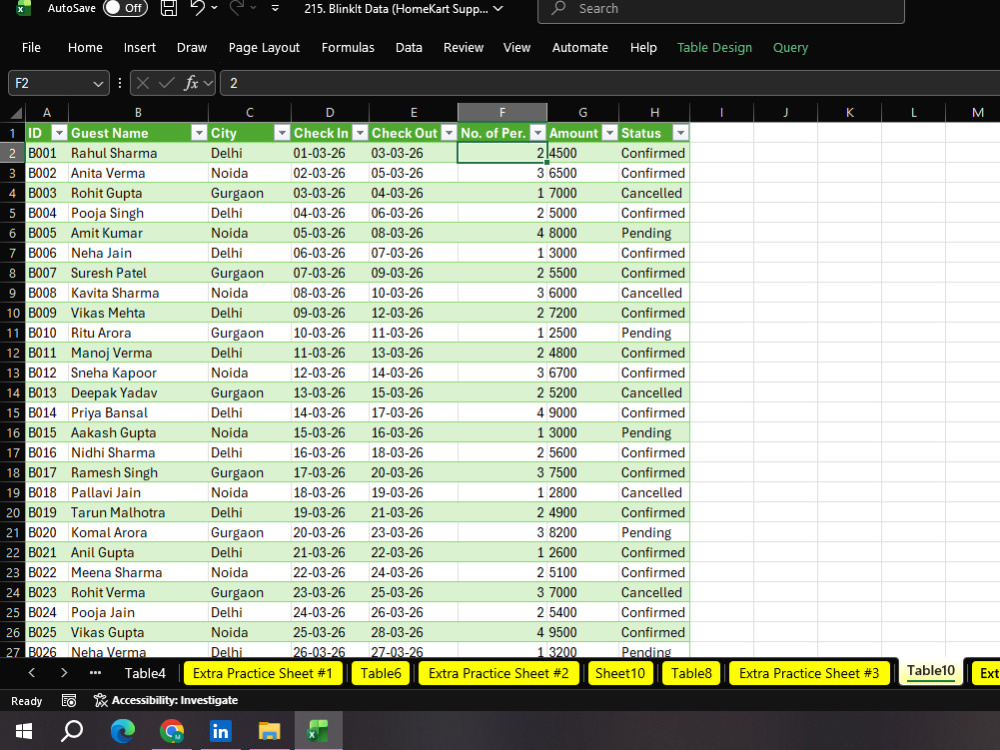
Task: Open the Draw tab
Action: click(191, 48)
